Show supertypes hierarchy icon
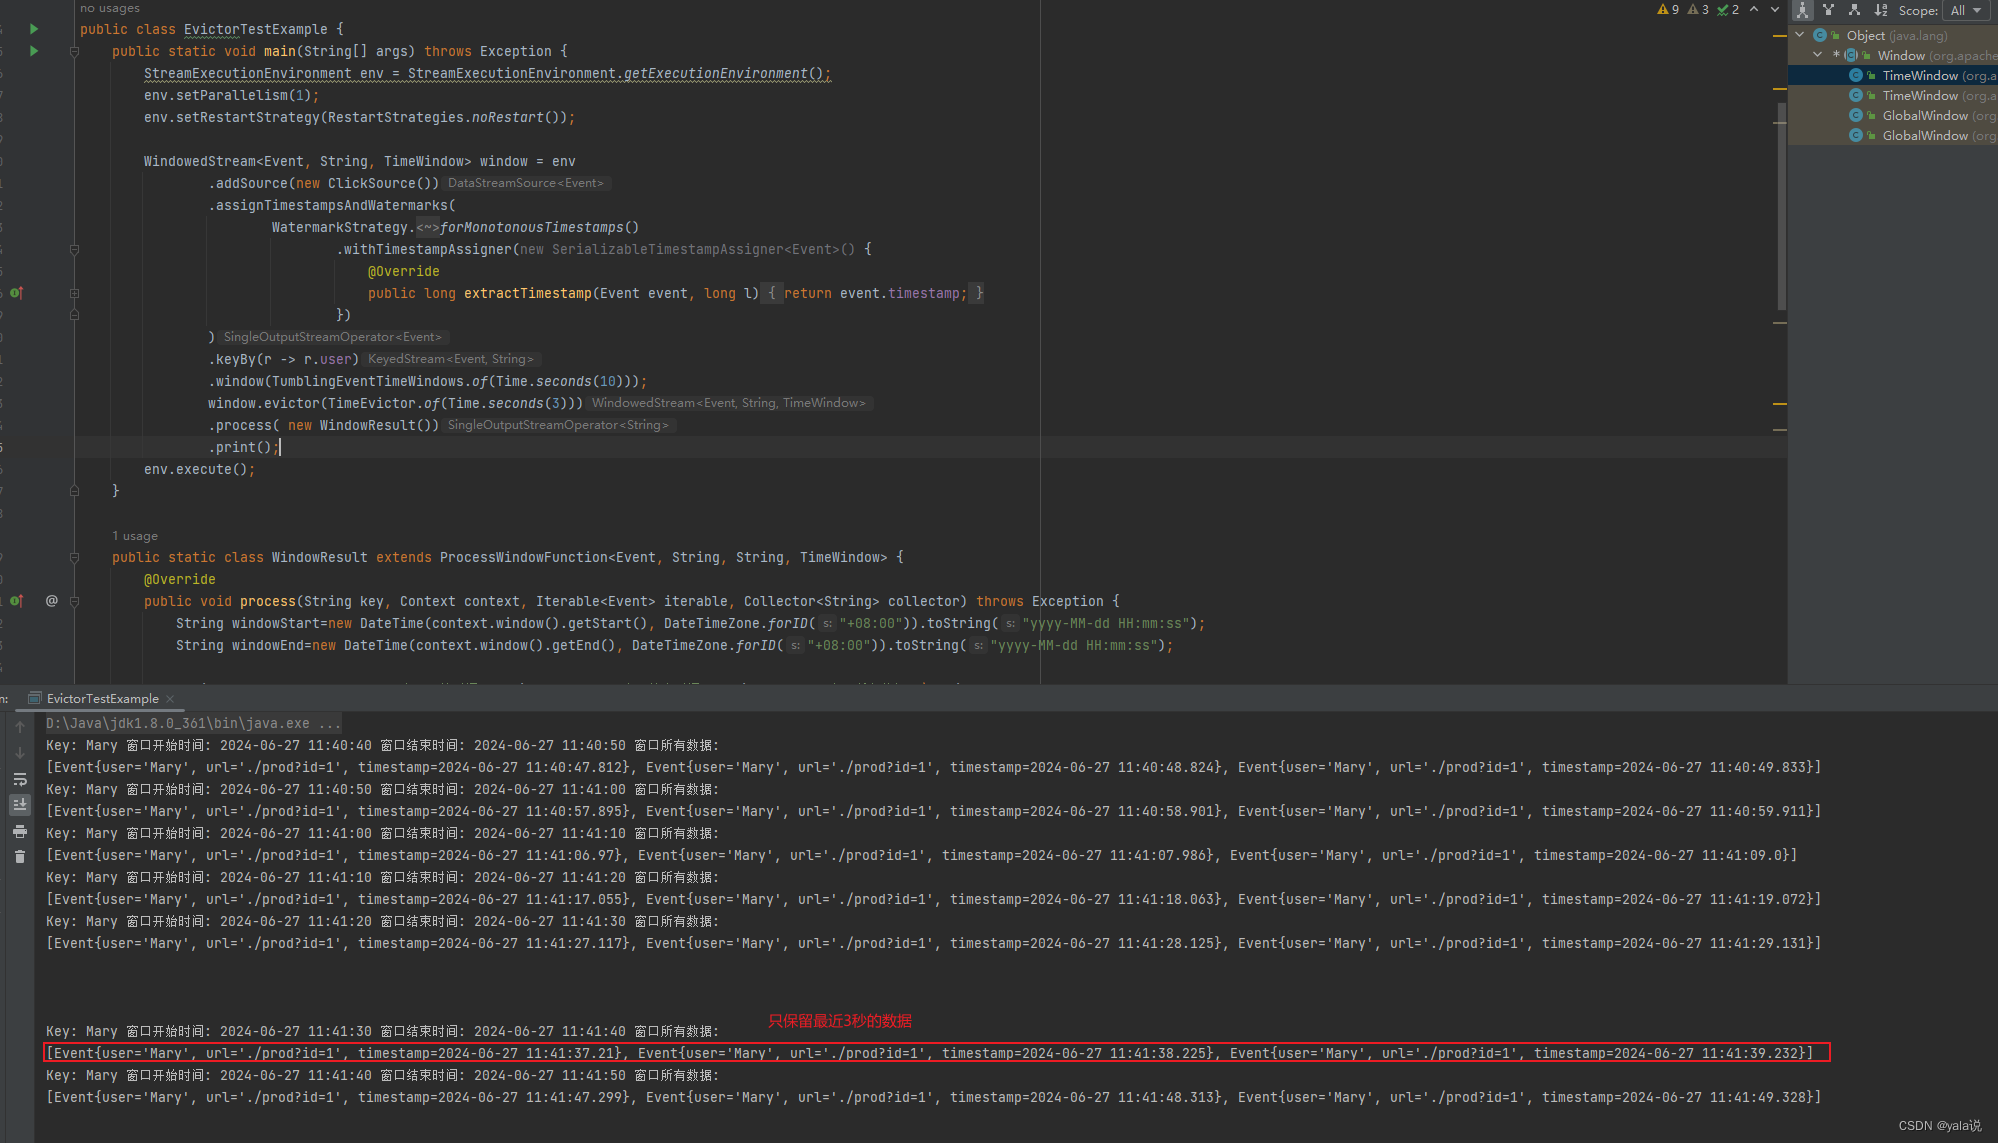This screenshot has width=1998, height=1143. coord(1828,10)
